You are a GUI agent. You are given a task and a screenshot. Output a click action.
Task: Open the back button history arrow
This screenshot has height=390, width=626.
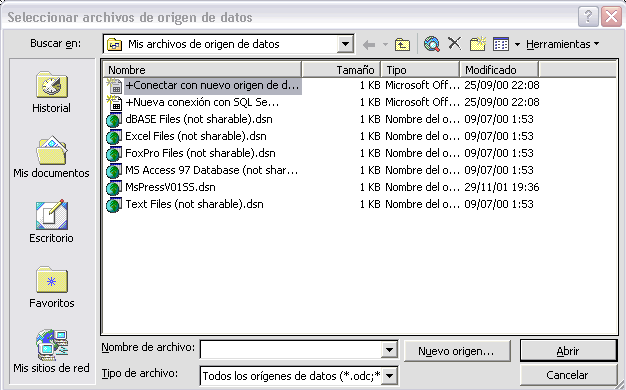(385, 44)
